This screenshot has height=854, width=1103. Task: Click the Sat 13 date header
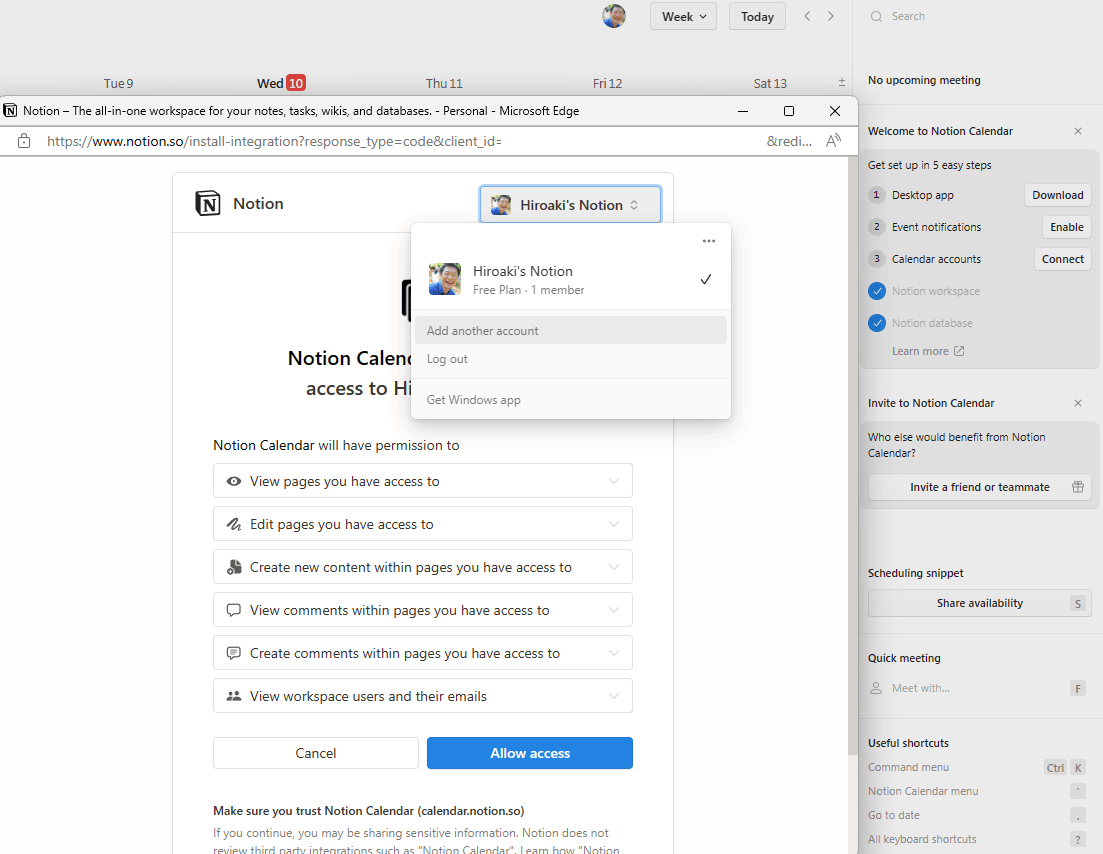point(770,83)
